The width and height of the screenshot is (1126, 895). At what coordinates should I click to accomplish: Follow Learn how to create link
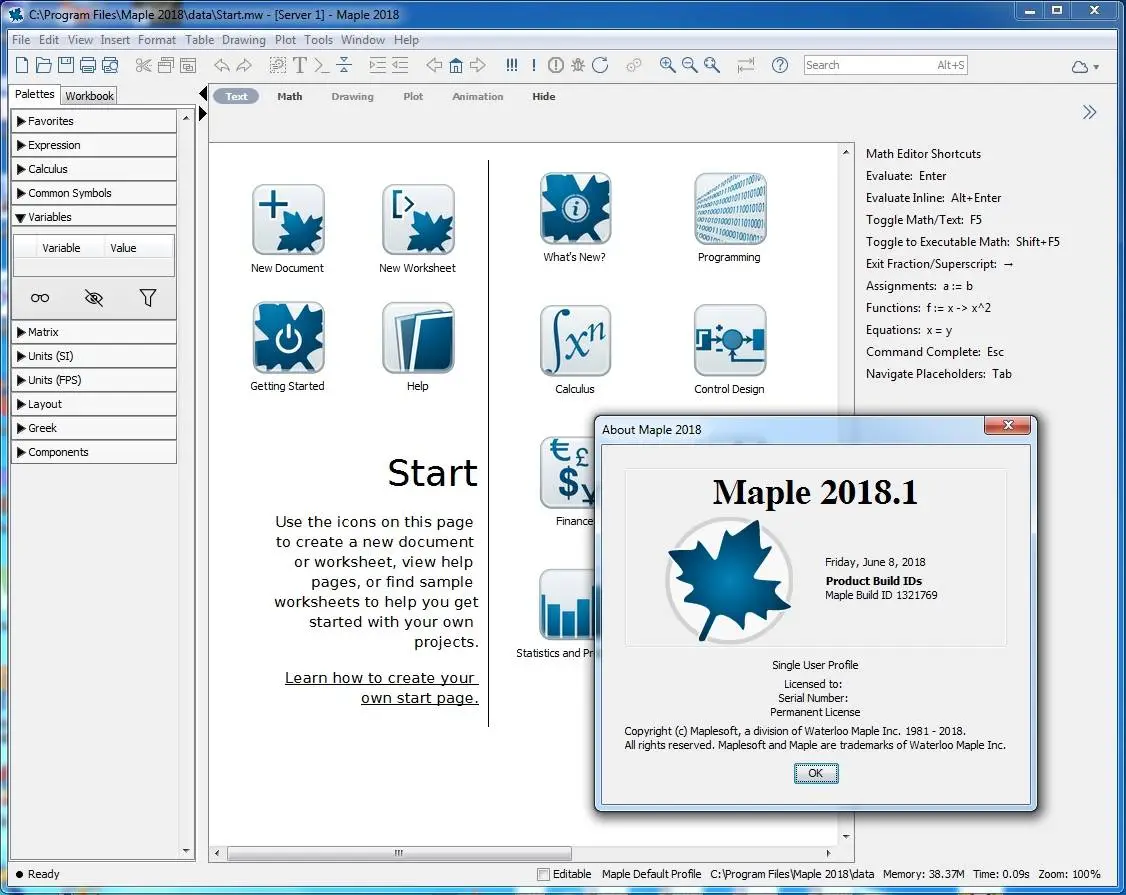[381, 688]
